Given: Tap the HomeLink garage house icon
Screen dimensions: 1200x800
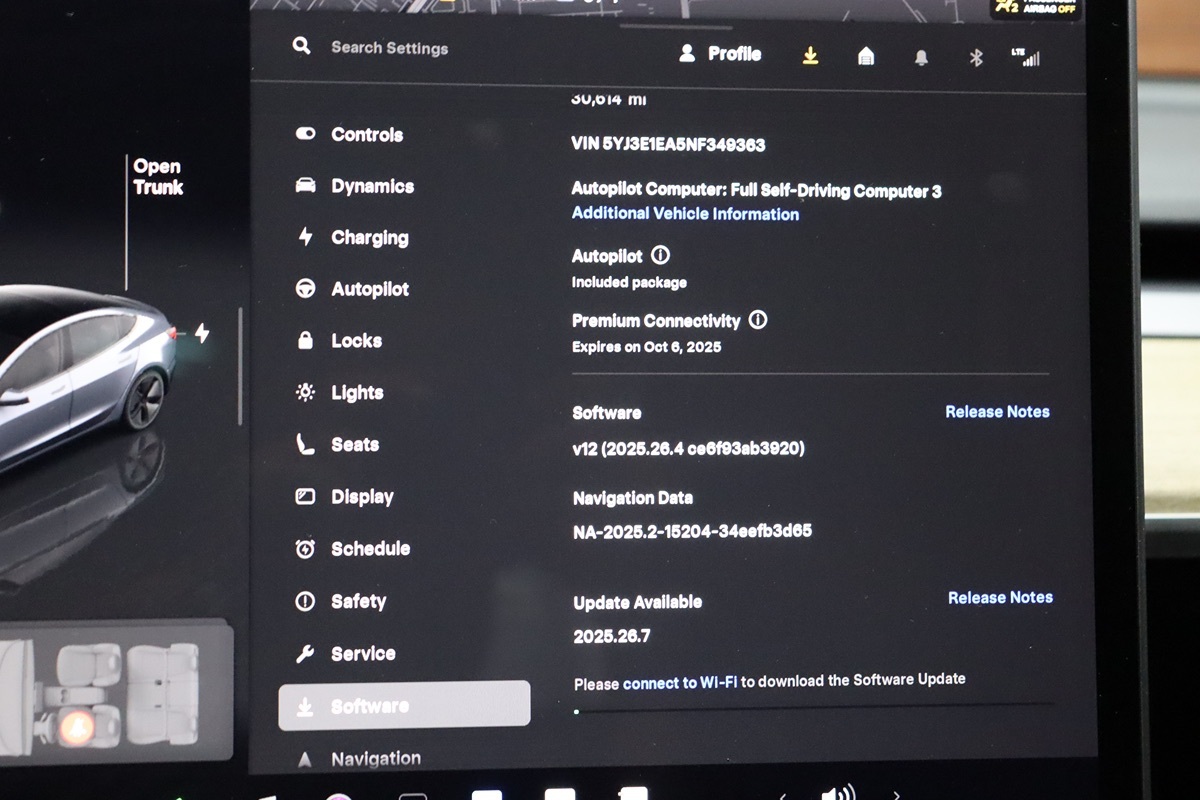Looking at the screenshot, I should [x=866, y=57].
